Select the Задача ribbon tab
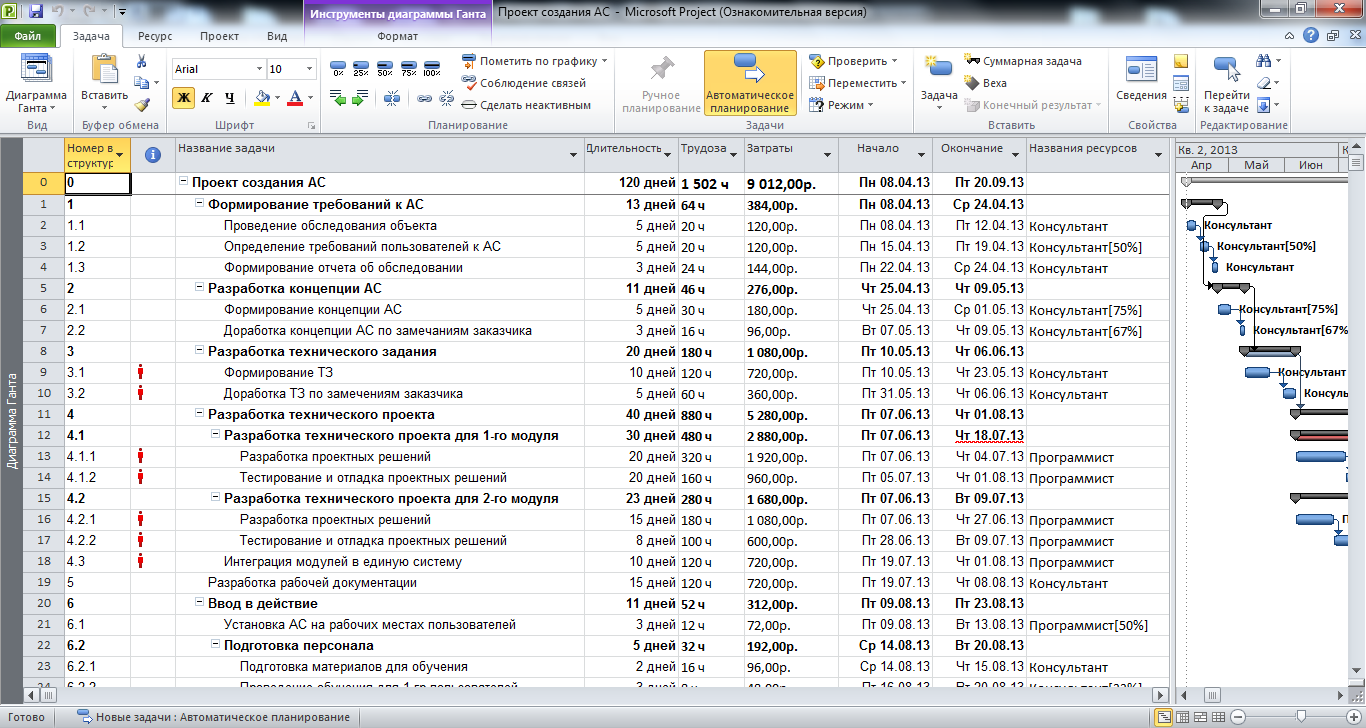Image resolution: width=1366 pixels, height=728 pixels. click(91, 36)
